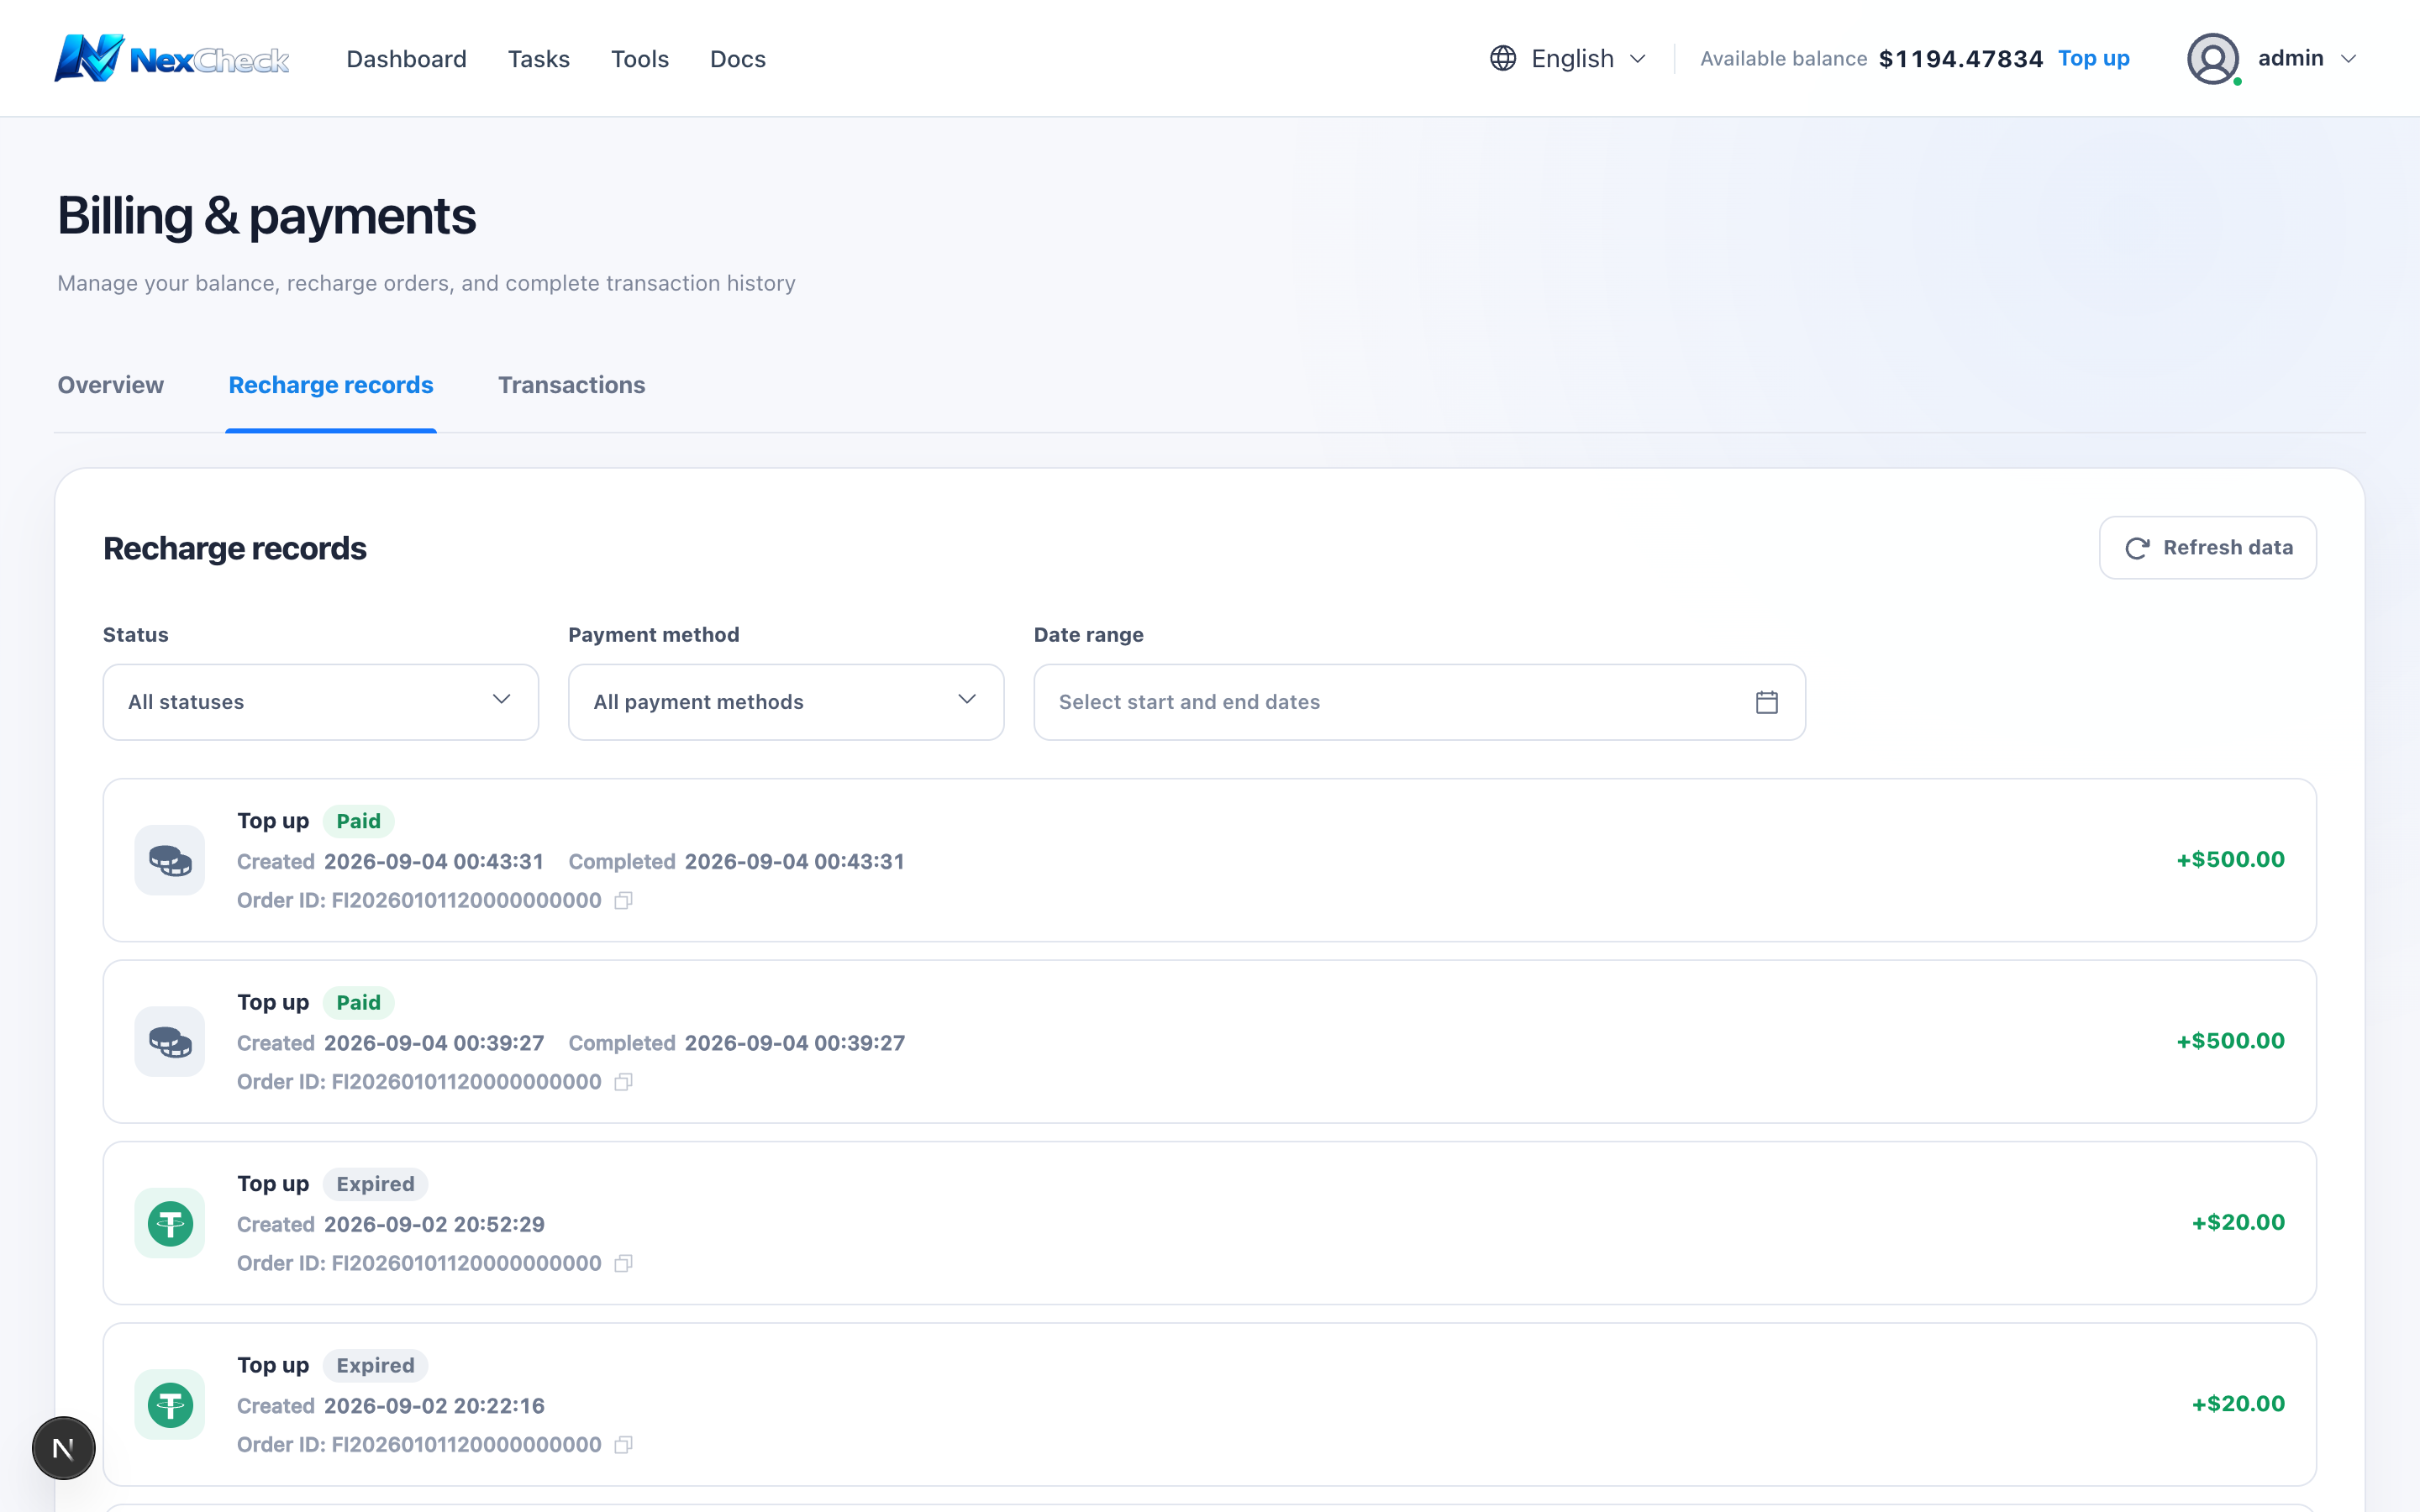
Task: Open the Next.js dev tools N badge
Action: click(x=64, y=1448)
